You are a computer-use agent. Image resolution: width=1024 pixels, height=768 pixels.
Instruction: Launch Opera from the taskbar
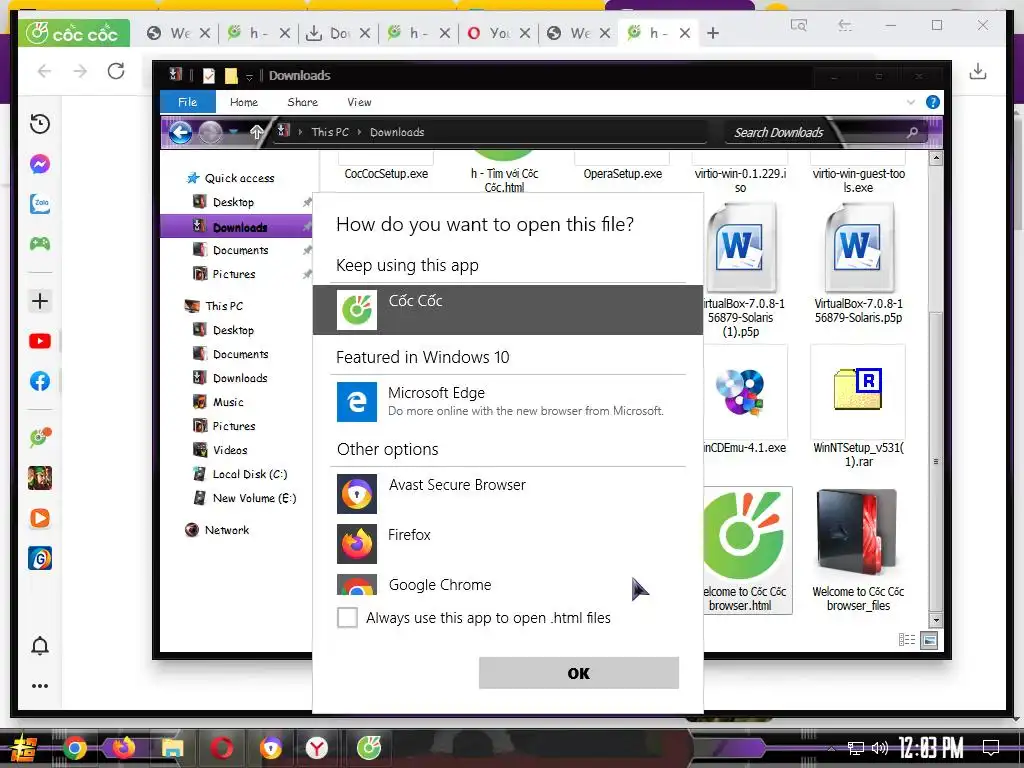point(221,748)
